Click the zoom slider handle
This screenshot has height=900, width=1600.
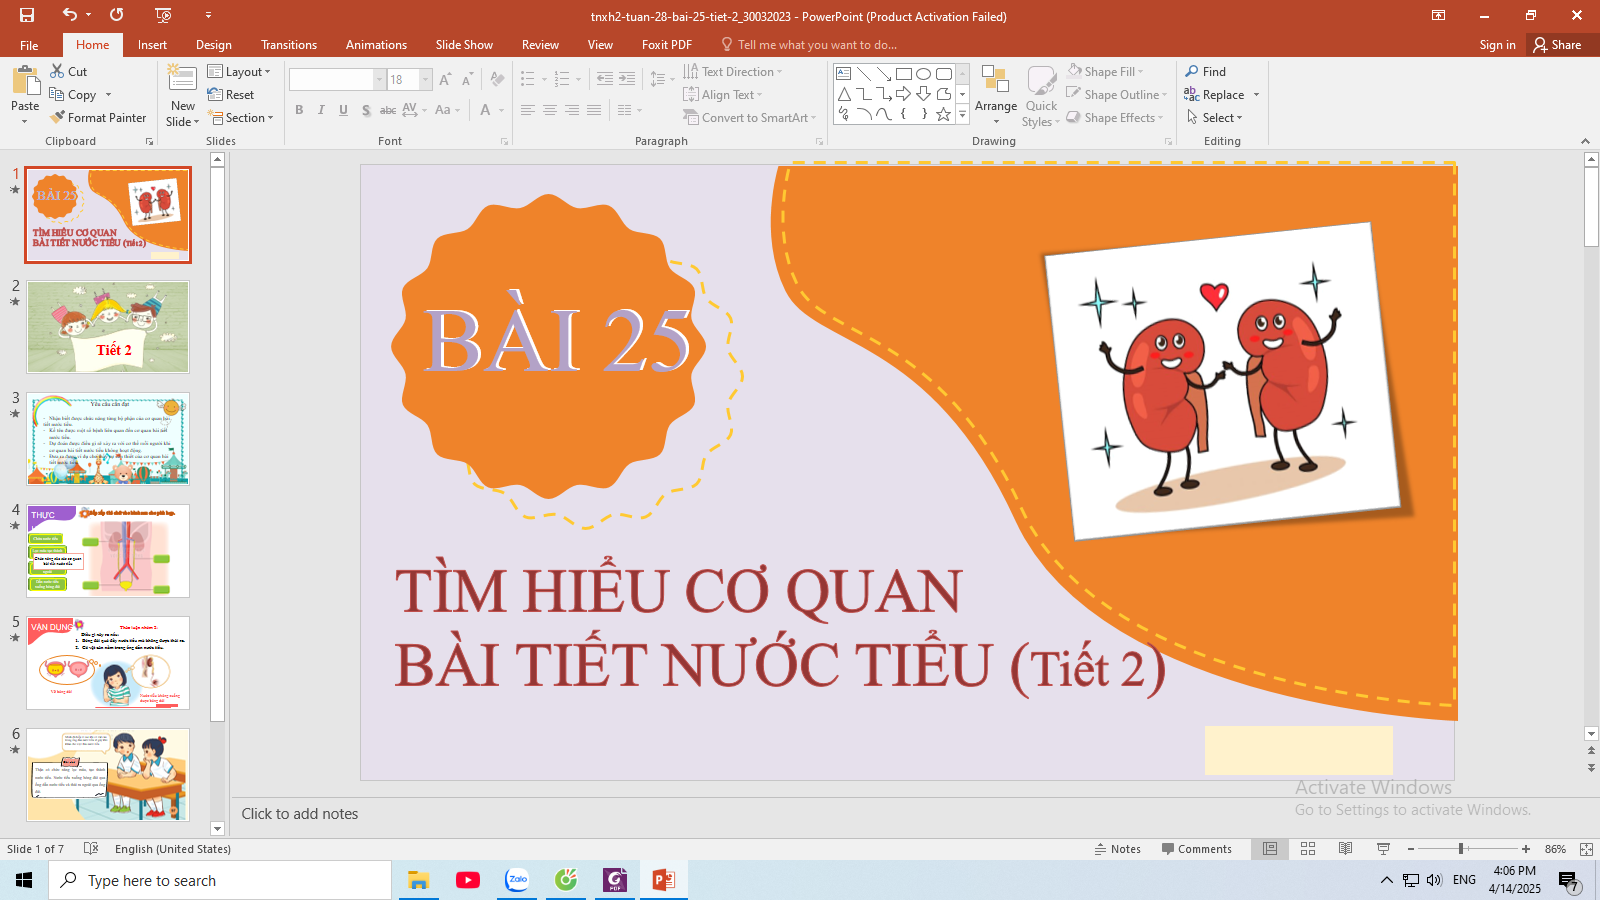click(1461, 849)
